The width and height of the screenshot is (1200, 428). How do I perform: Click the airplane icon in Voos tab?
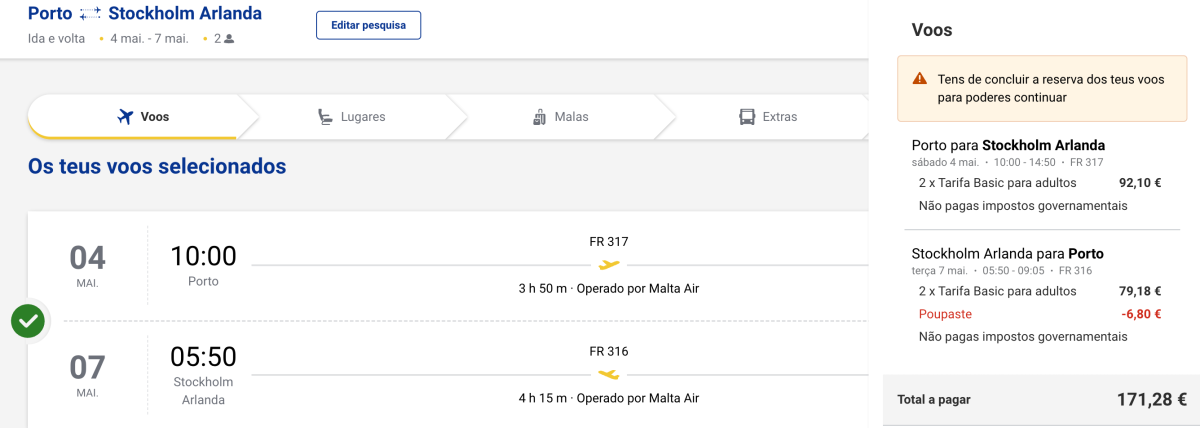click(125, 117)
